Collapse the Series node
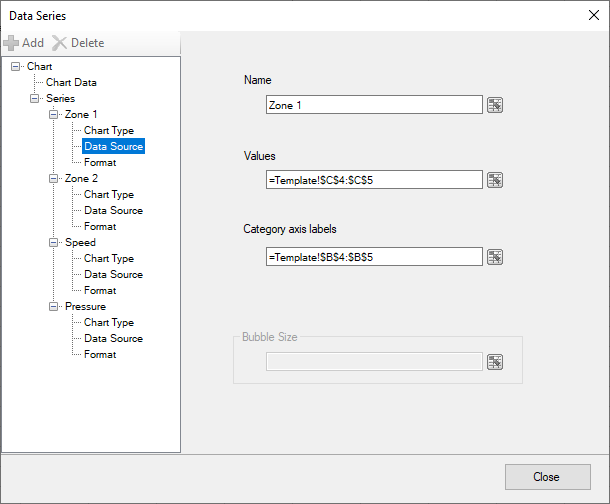Screen dimensions: 610x504 point(34,98)
